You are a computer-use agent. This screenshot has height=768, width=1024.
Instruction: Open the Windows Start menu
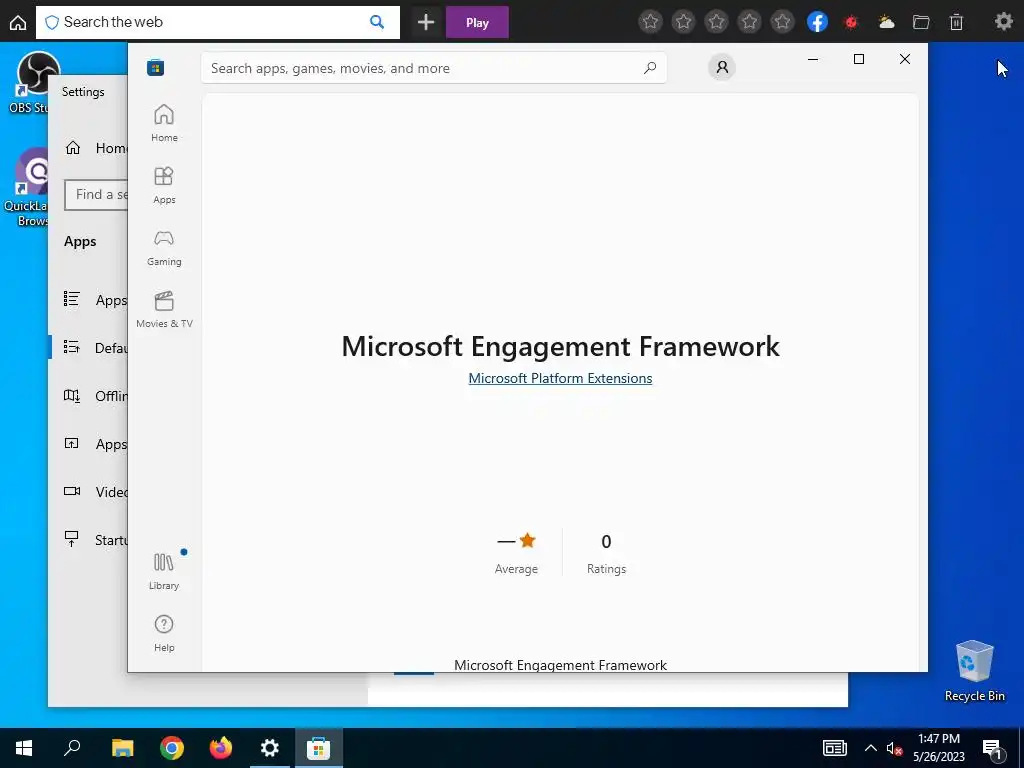pyautogui.click(x=24, y=748)
